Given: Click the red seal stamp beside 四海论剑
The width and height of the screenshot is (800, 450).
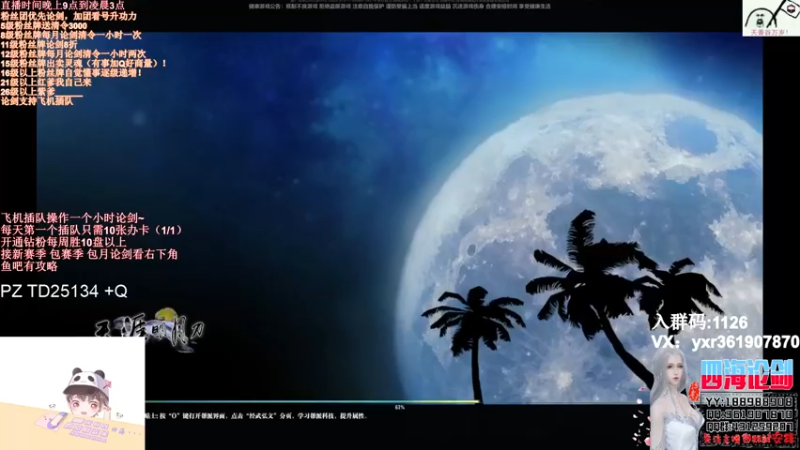Looking at the screenshot, I should click(694, 391).
